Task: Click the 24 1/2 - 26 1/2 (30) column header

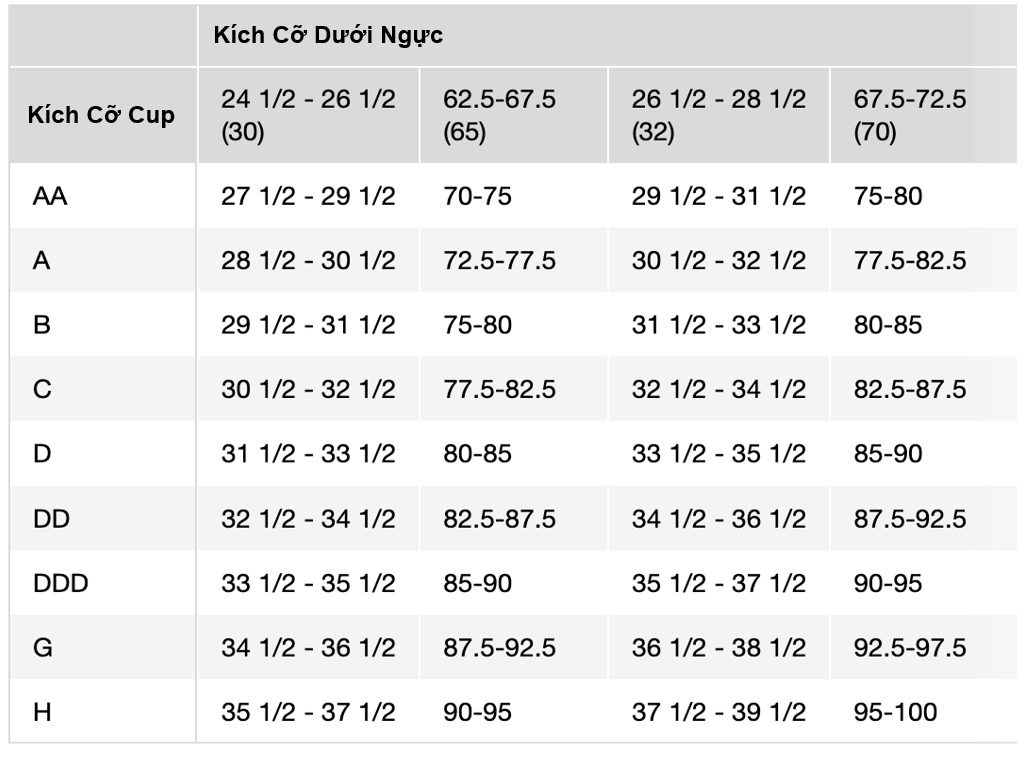Action: pos(308,115)
